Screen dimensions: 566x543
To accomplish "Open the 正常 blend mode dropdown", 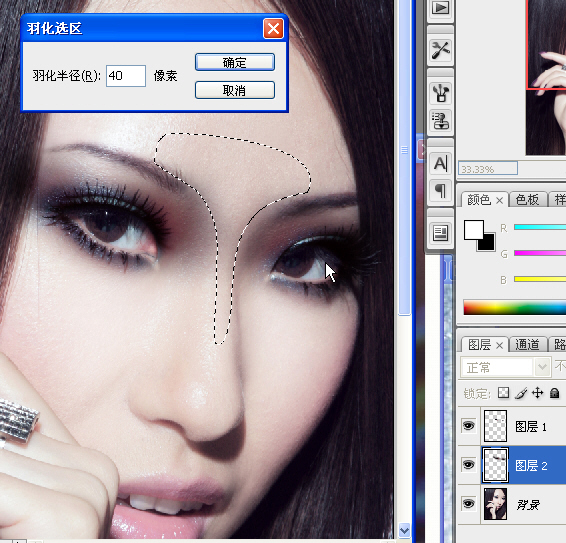I will point(506,368).
